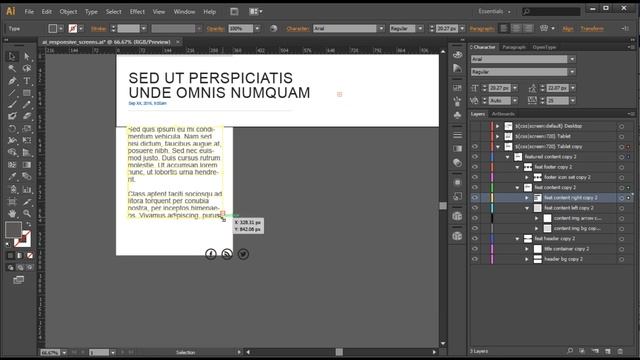Collapse 'feat header copy 2' group
Image resolution: width=640 pixels, height=360 pixels.
tap(517, 238)
